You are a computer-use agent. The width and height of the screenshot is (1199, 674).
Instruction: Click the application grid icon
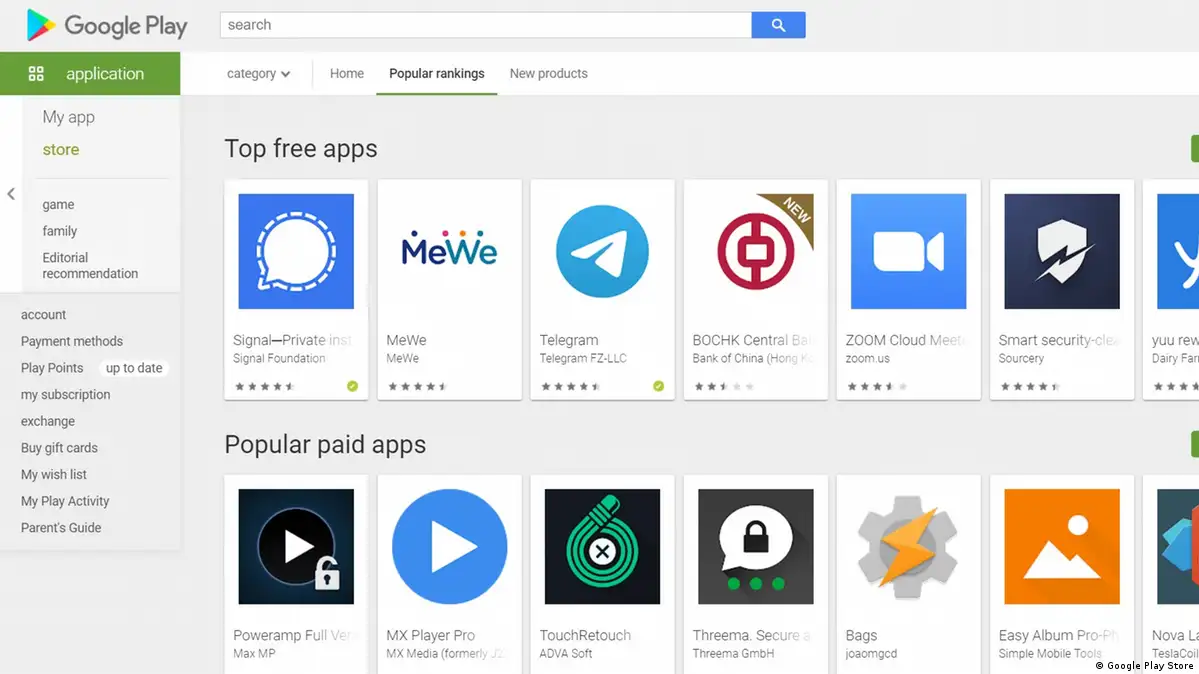pos(36,73)
